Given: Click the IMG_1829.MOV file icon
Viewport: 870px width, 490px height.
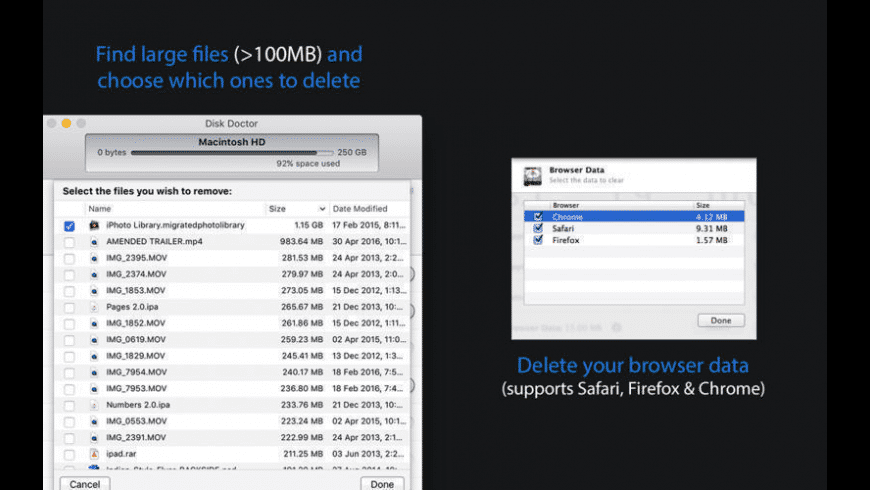Looking at the screenshot, I should pos(94,356).
